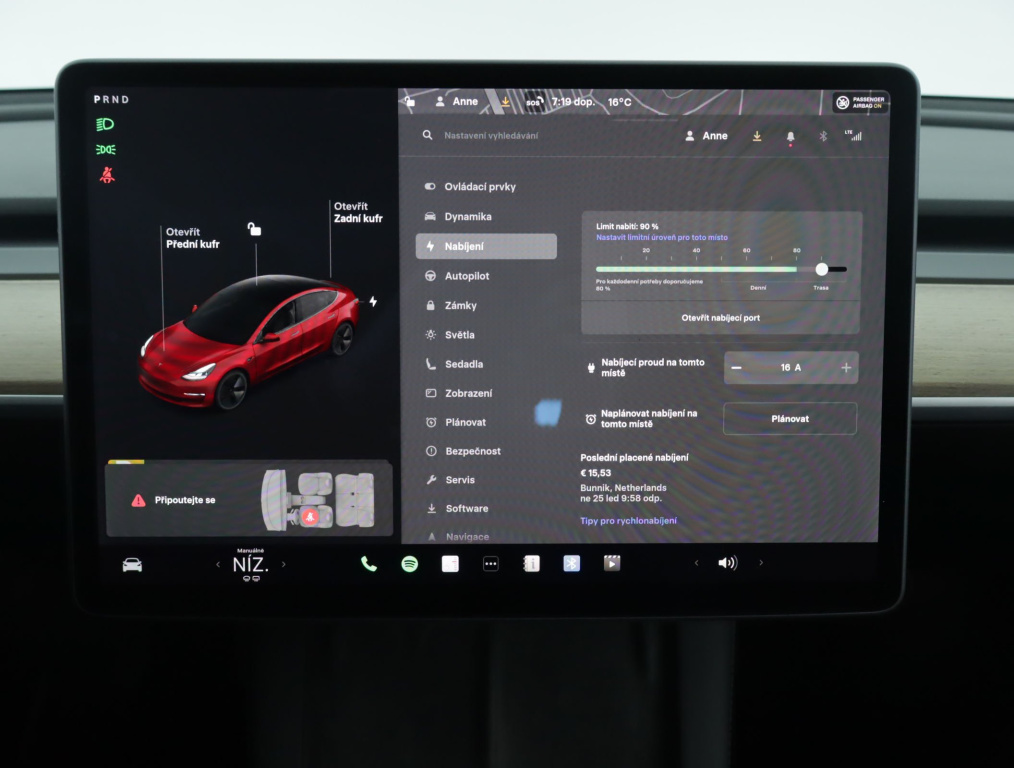The image size is (1014, 768).
Task: Open the Anne profile in map status bar
Action: click(x=457, y=101)
